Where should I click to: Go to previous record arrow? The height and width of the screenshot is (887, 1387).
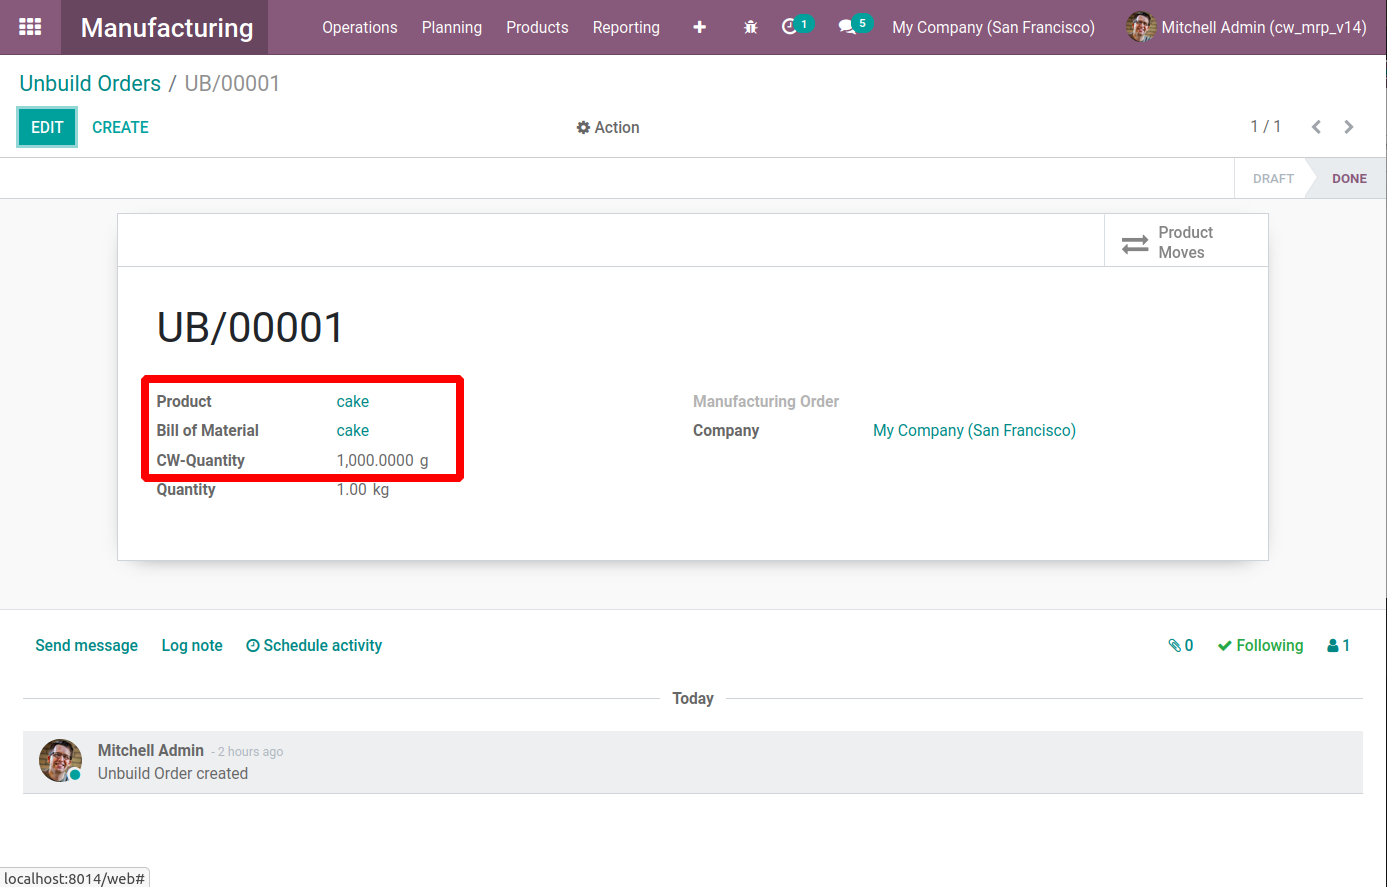tap(1317, 127)
